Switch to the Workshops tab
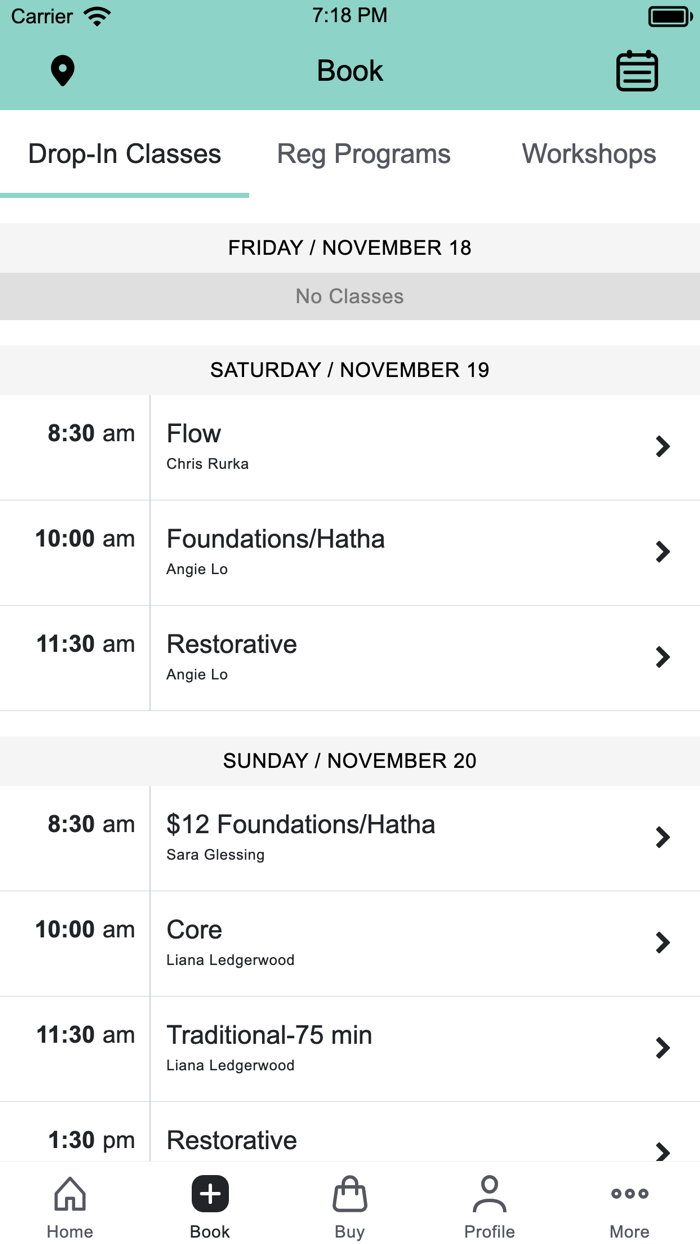Image resolution: width=700 pixels, height=1244 pixels. (588, 154)
